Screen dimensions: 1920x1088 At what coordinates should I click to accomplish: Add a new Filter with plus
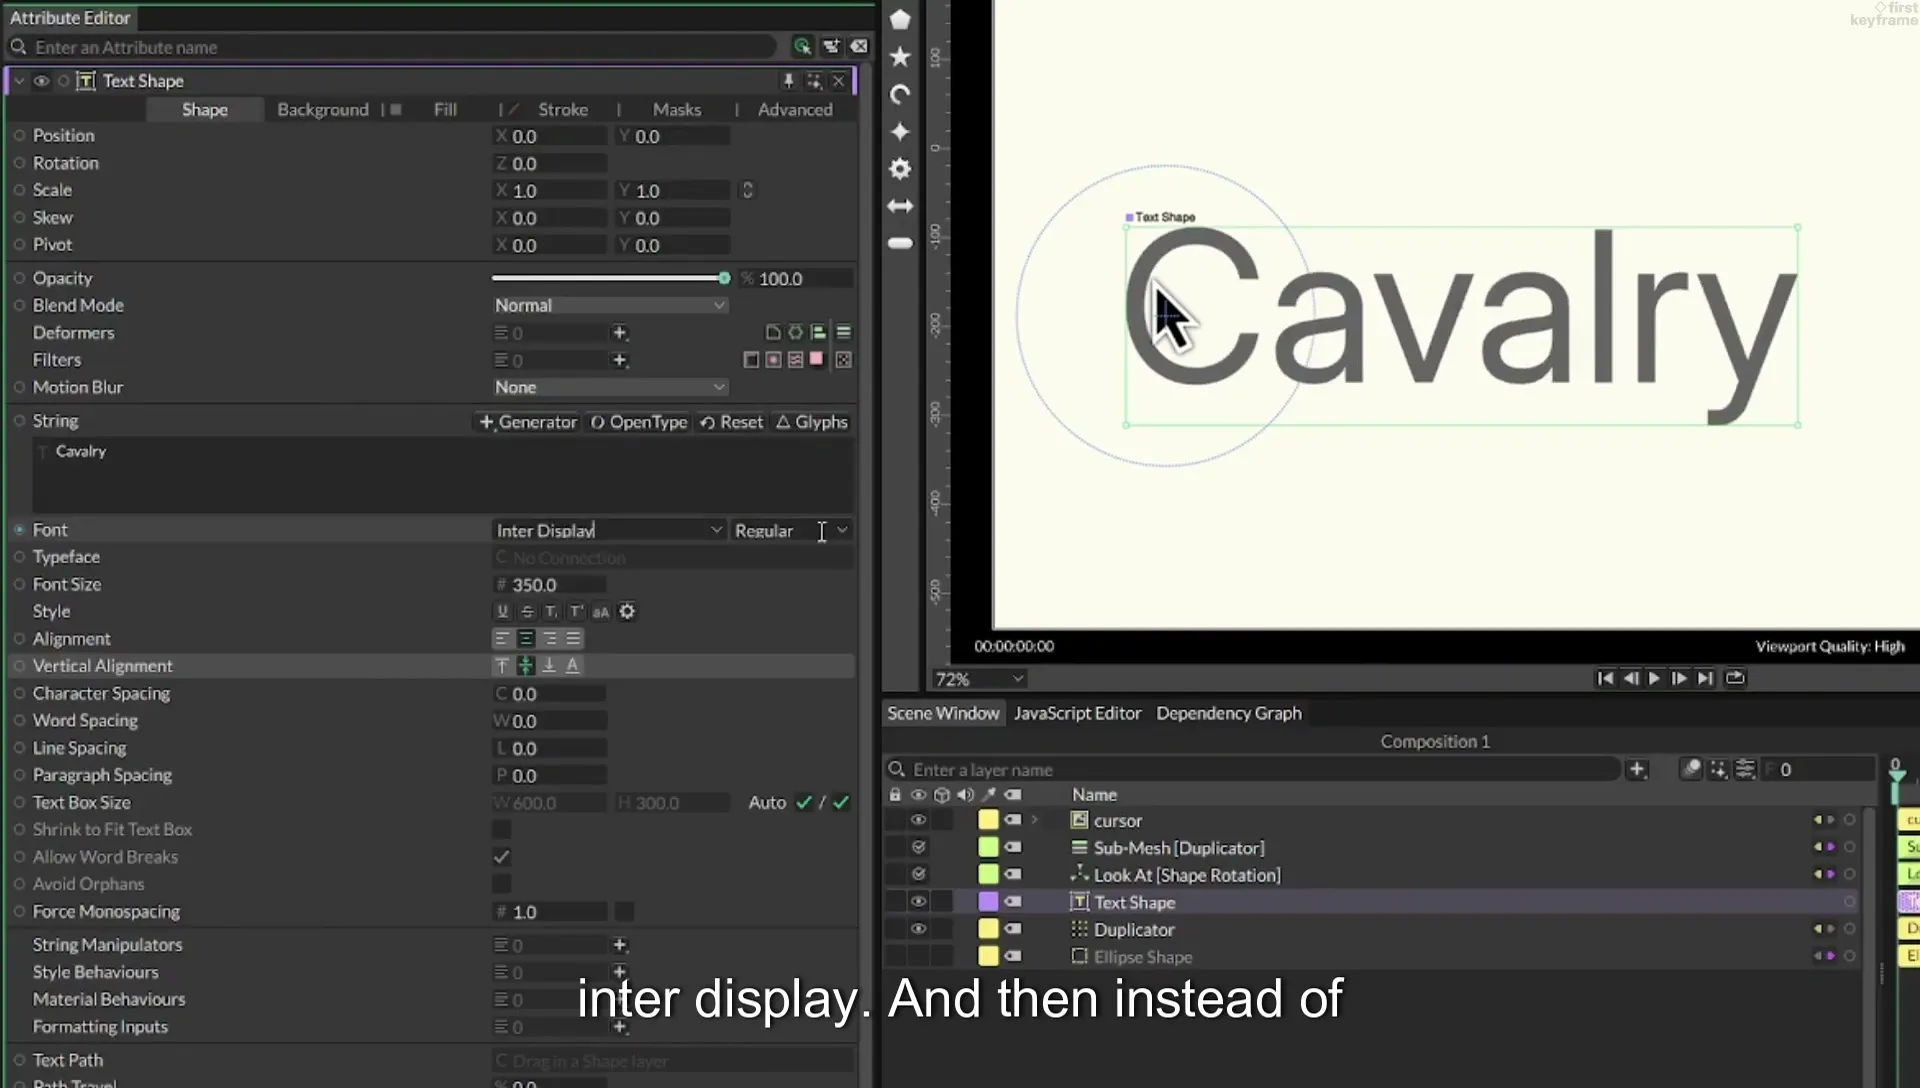619,360
